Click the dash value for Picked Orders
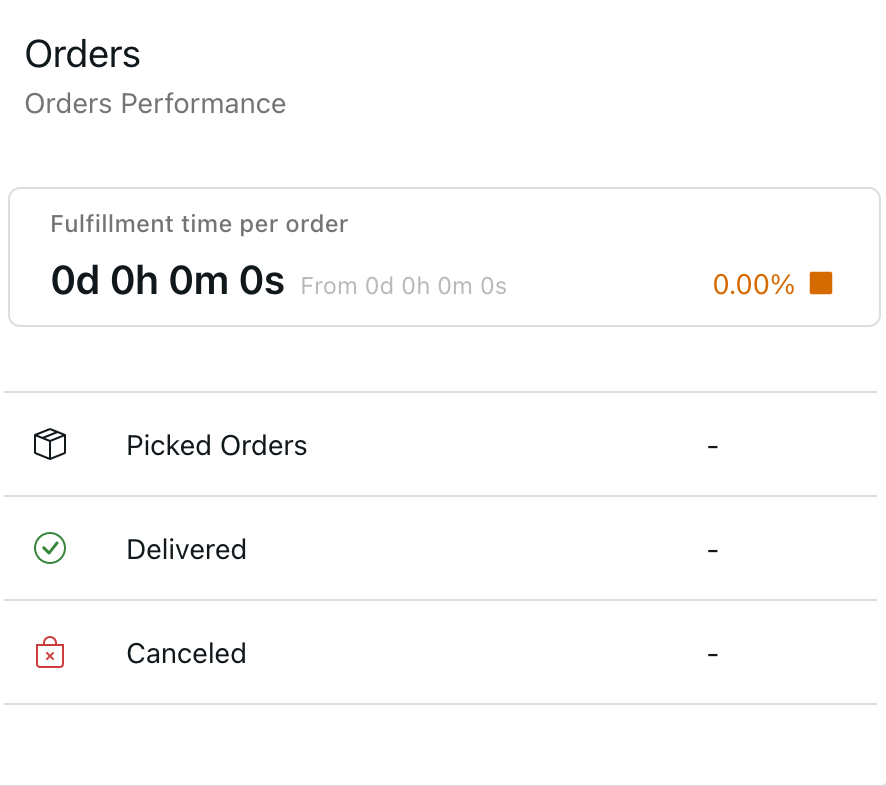Viewport: 886px width, 786px height. click(712, 445)
